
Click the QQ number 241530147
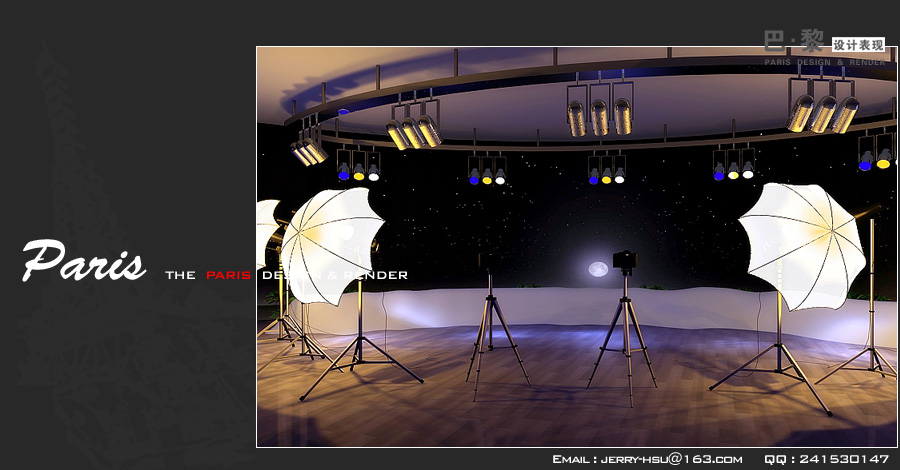coord(844,459)
